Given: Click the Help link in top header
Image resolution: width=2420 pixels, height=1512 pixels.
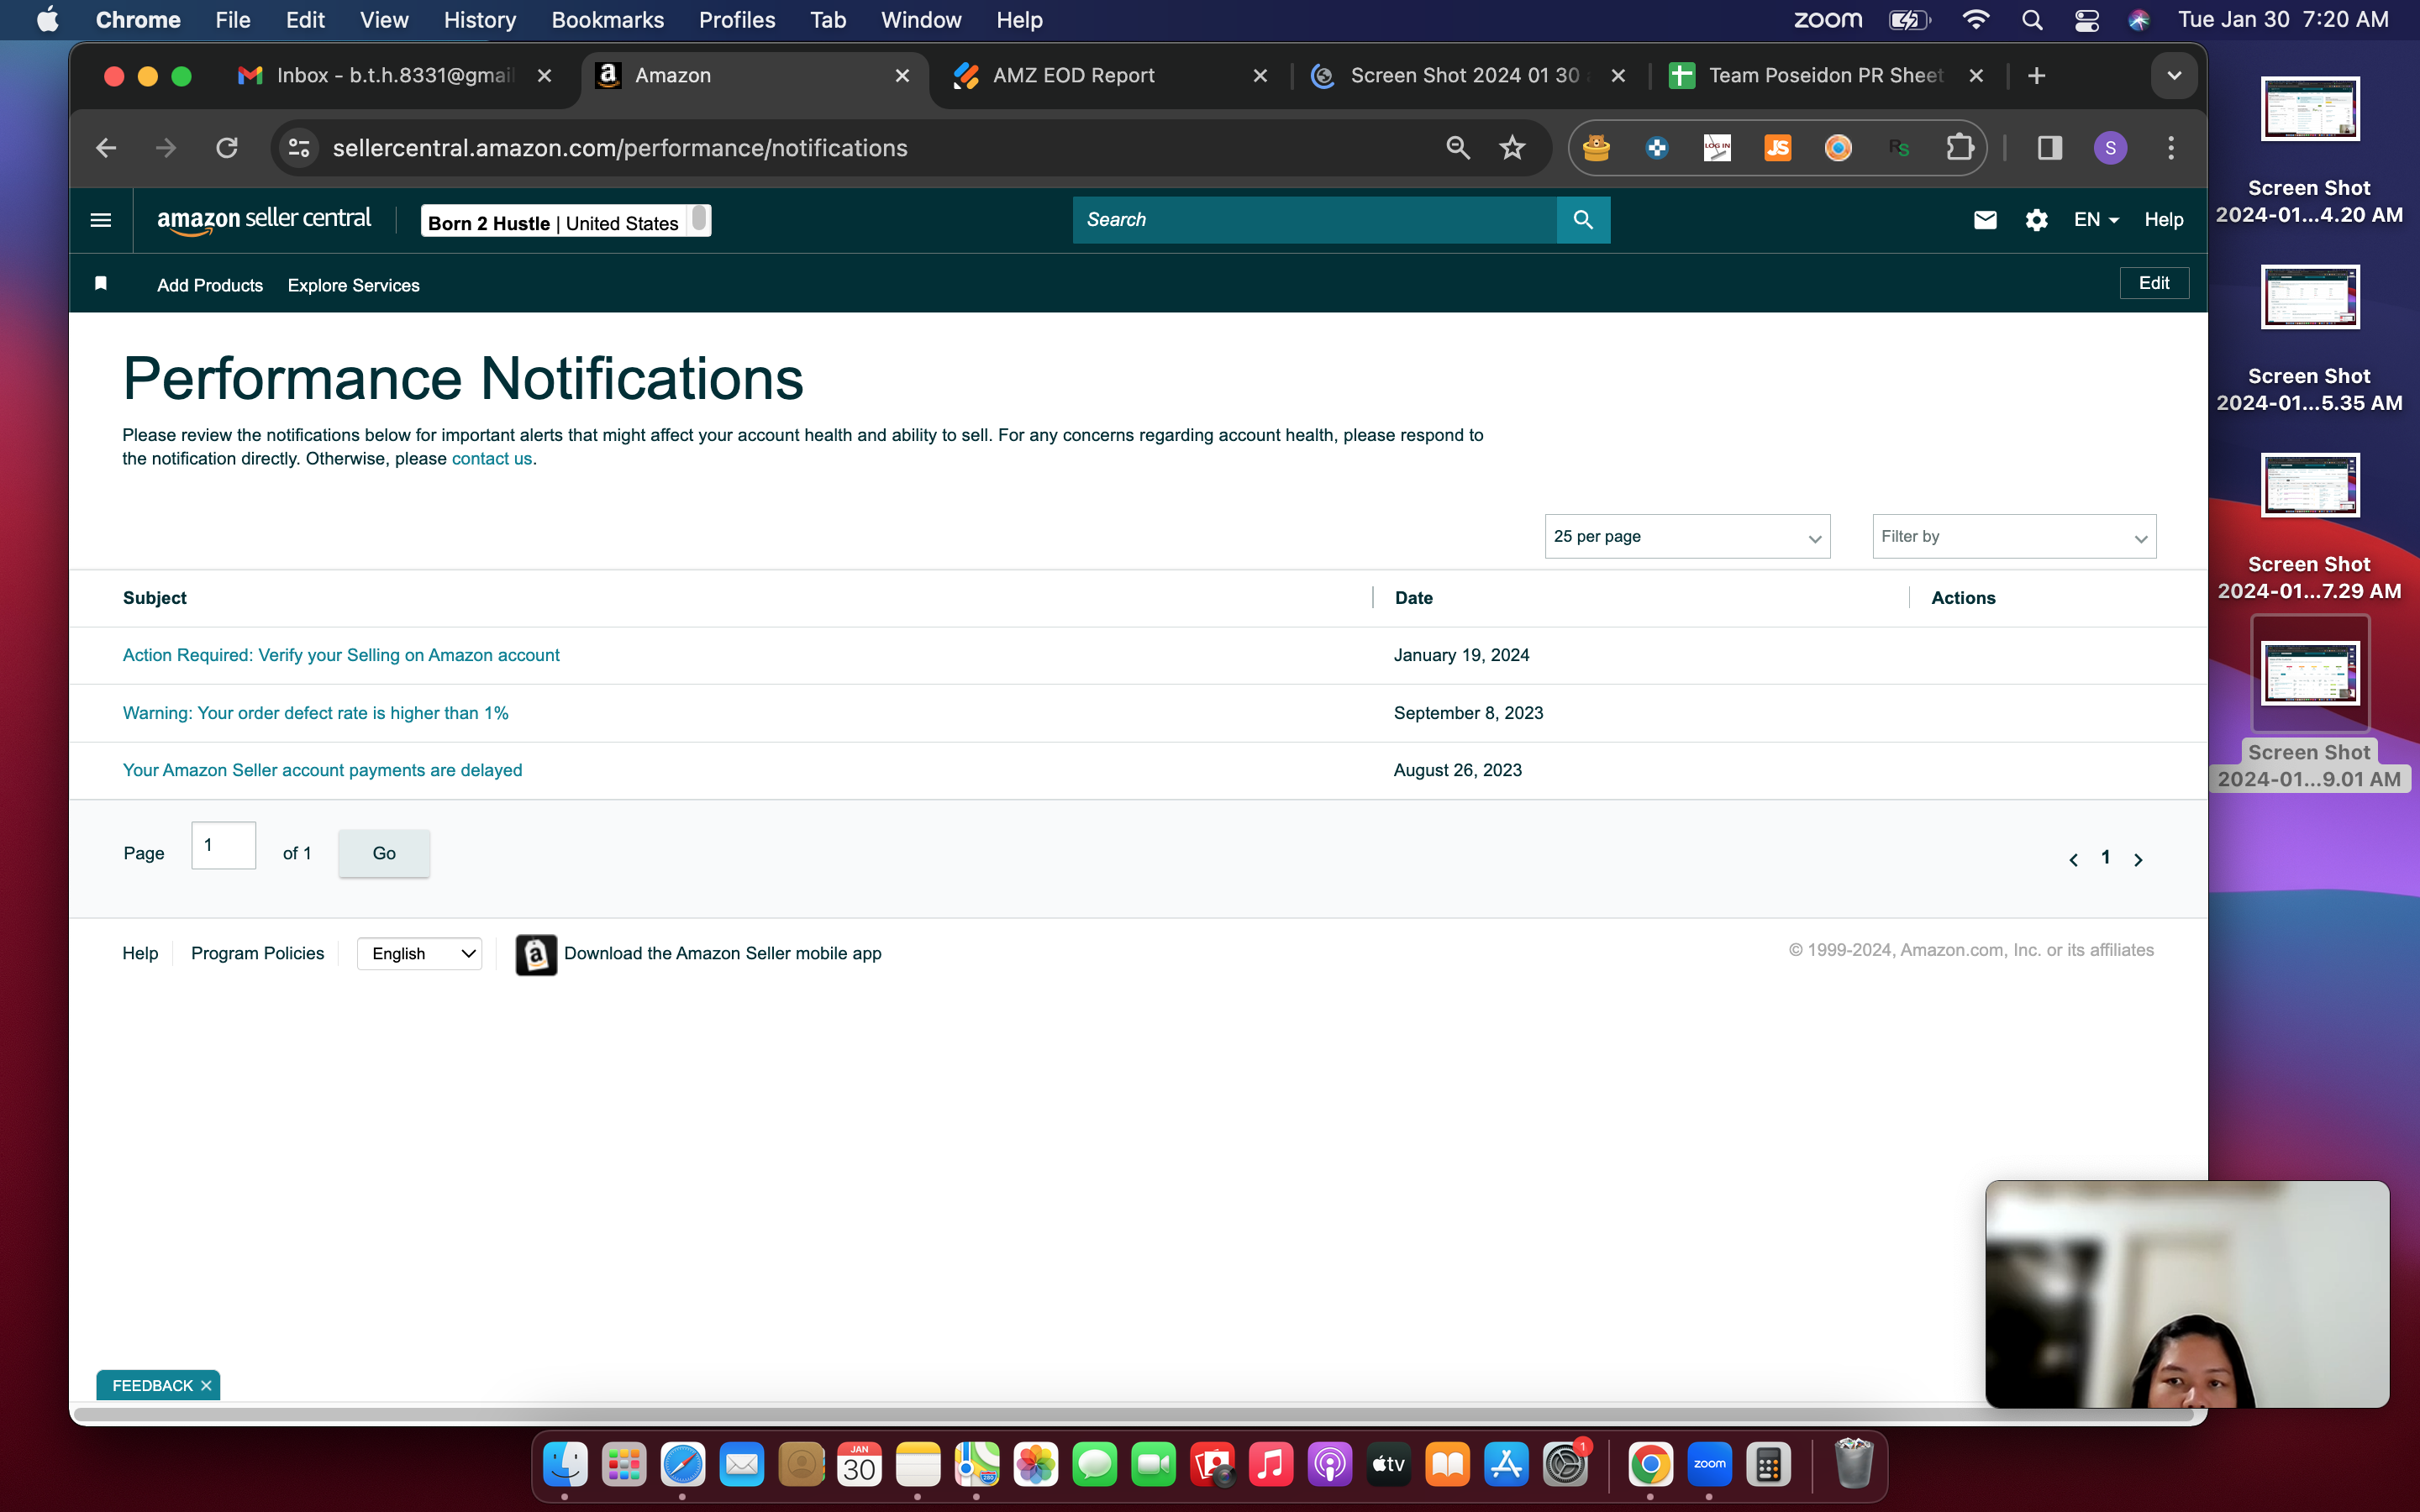Looking at the screenshot, I should point(2163,220).
